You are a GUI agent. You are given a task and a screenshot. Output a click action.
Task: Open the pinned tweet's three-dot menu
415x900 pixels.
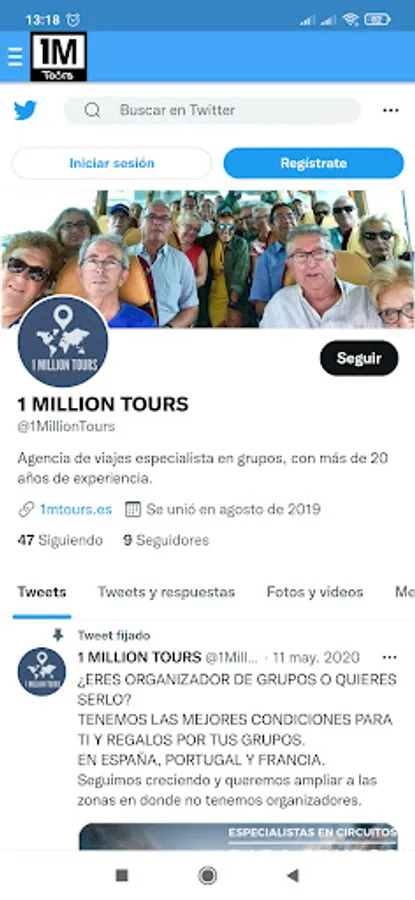[x=390, y=657]
